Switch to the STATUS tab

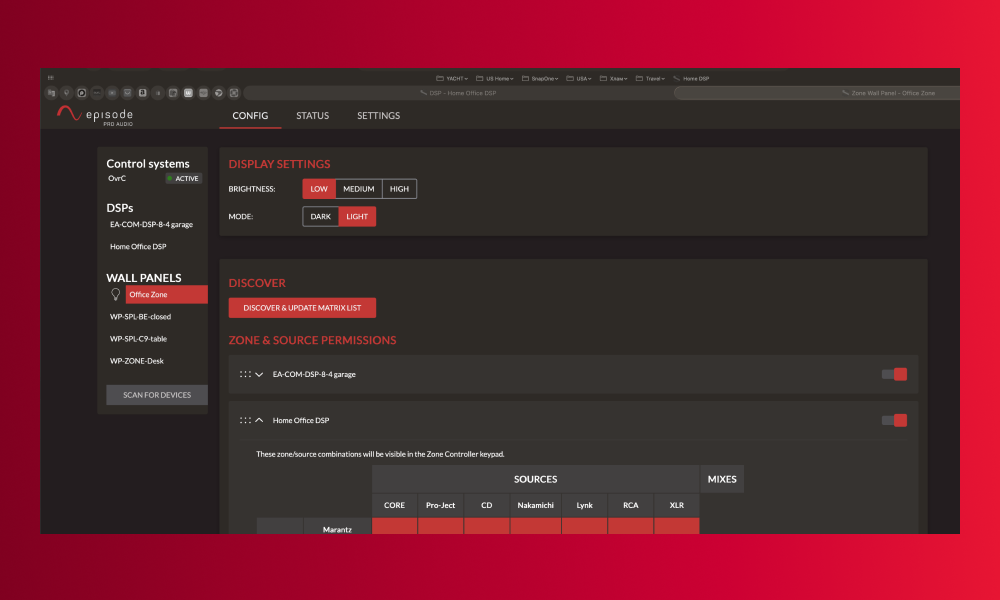tap(312, 116)
